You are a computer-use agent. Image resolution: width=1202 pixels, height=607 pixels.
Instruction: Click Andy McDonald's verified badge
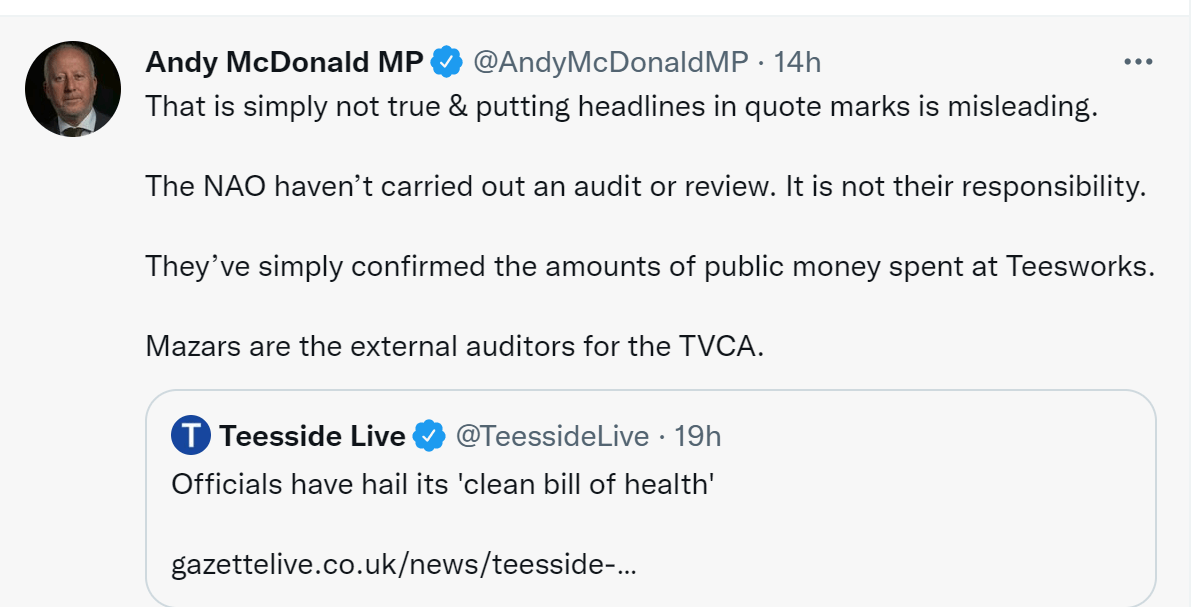click(x=446, y=63)
